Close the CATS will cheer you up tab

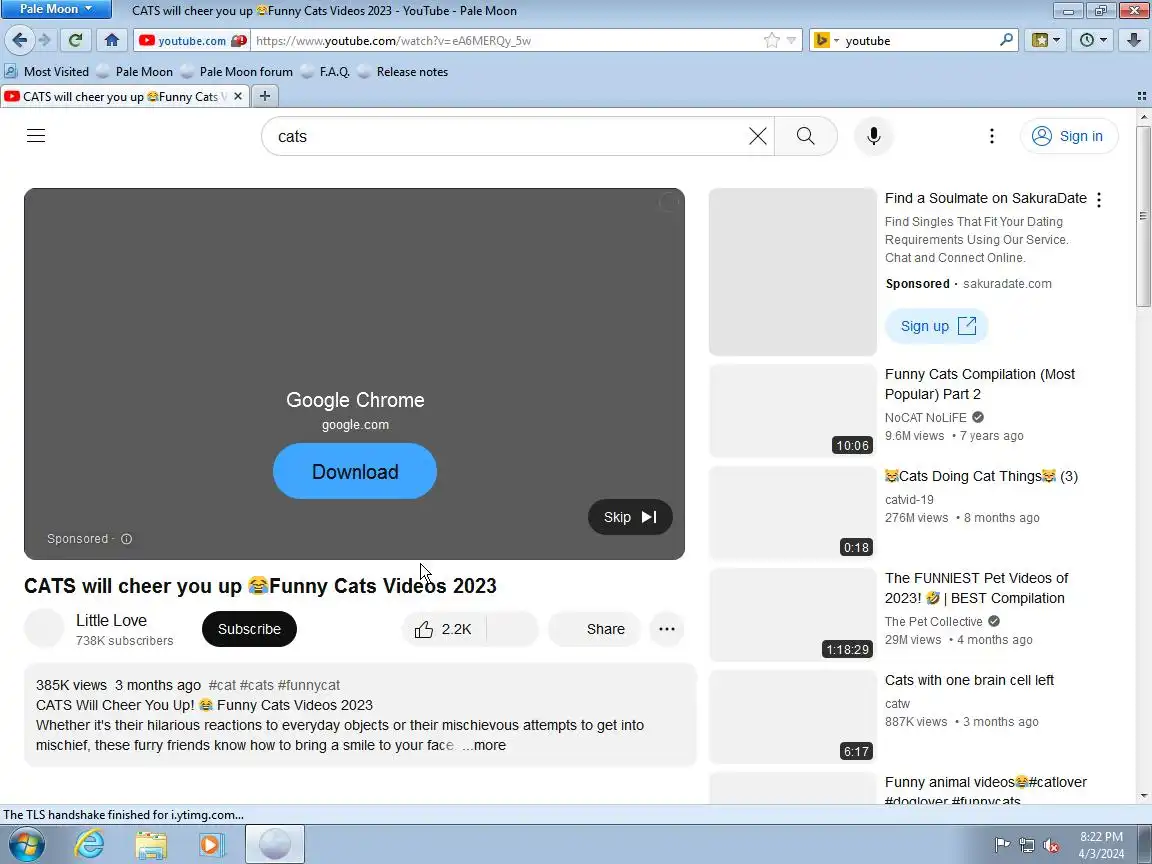tap(237, 96)
